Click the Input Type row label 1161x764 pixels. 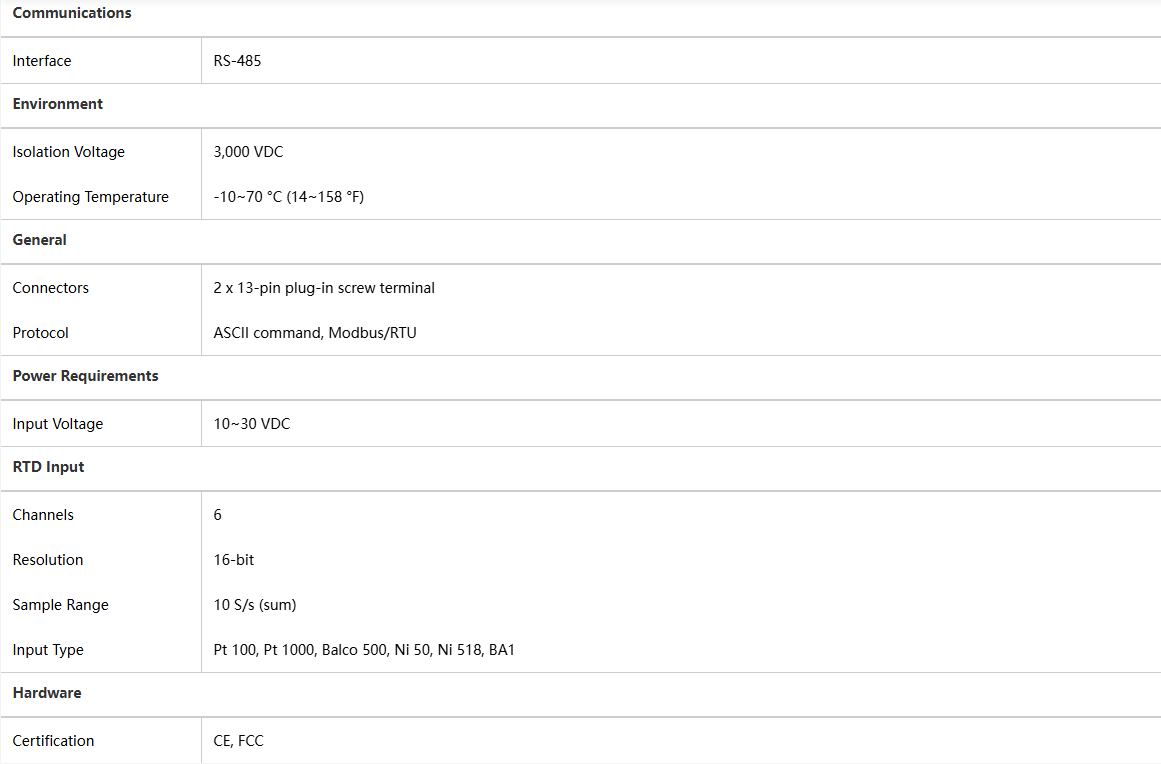click(48, 650)
